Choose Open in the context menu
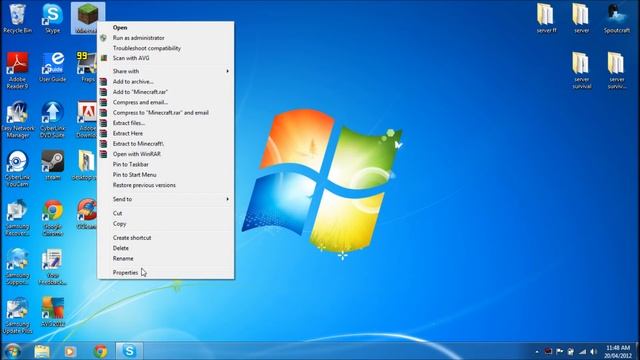This screenshot has width=640, height=360. tap(166, 27)
